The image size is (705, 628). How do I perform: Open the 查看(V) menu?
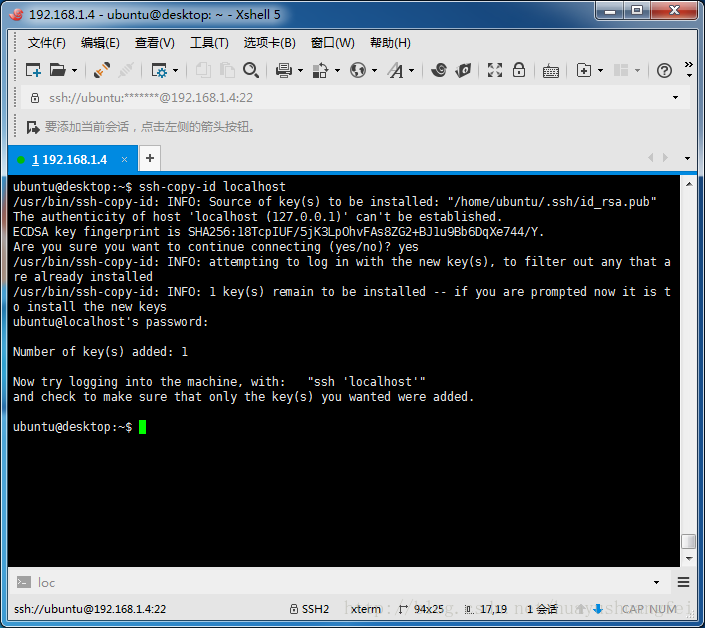(154, 43)
